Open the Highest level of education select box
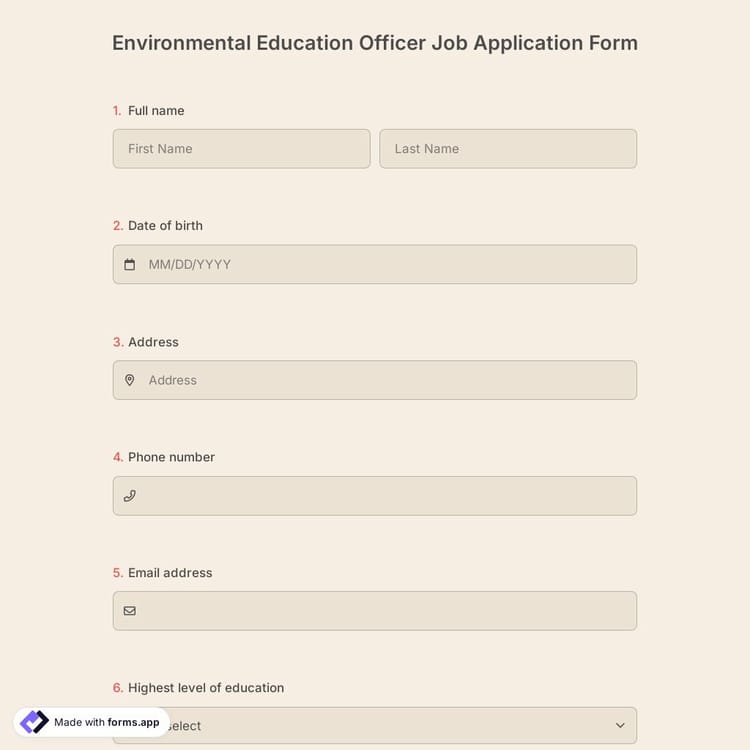The image size is (750, 750). (400, 726)
